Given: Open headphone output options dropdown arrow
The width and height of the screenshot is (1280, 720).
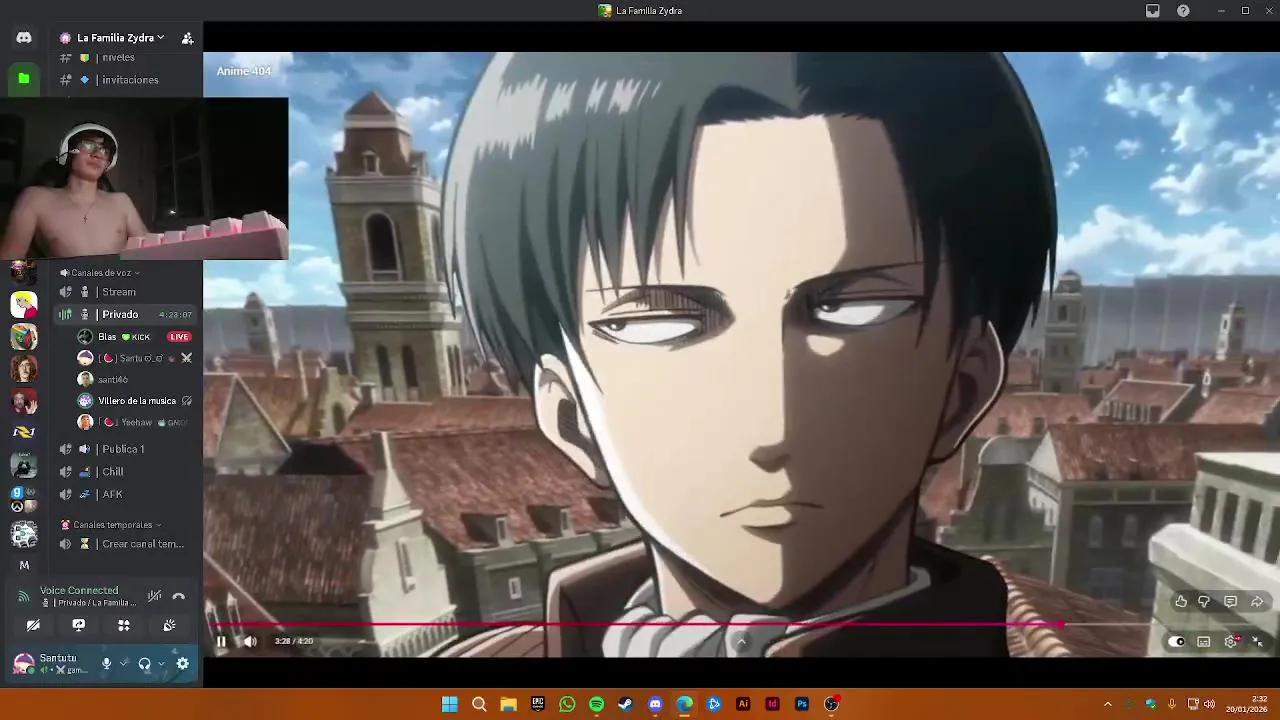Looking at the screenshot, I should [161, 663].
